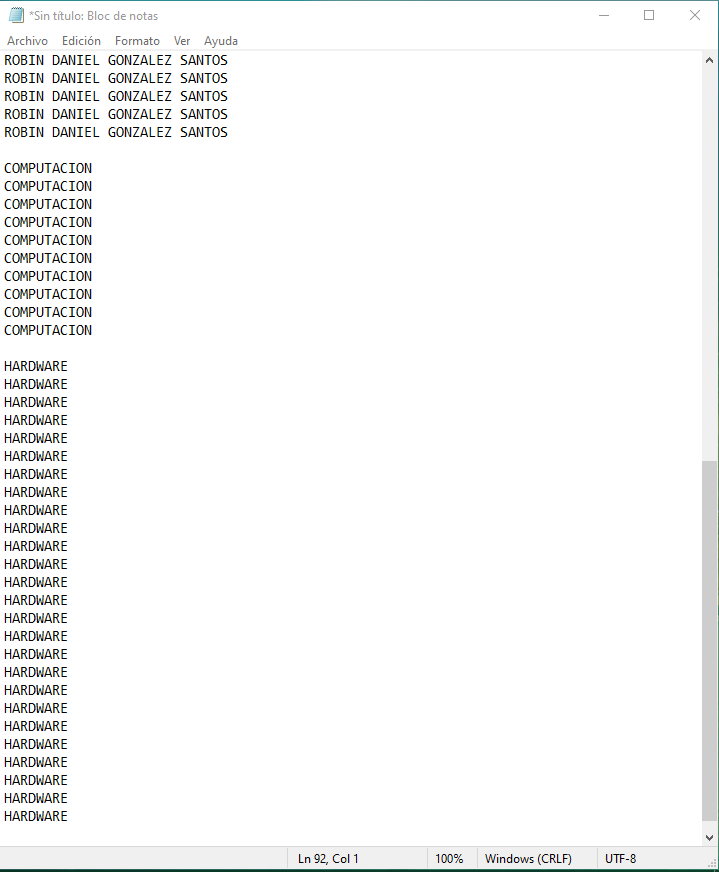
Task: Close the Bloc de notas window
Action: coord(695,16)
